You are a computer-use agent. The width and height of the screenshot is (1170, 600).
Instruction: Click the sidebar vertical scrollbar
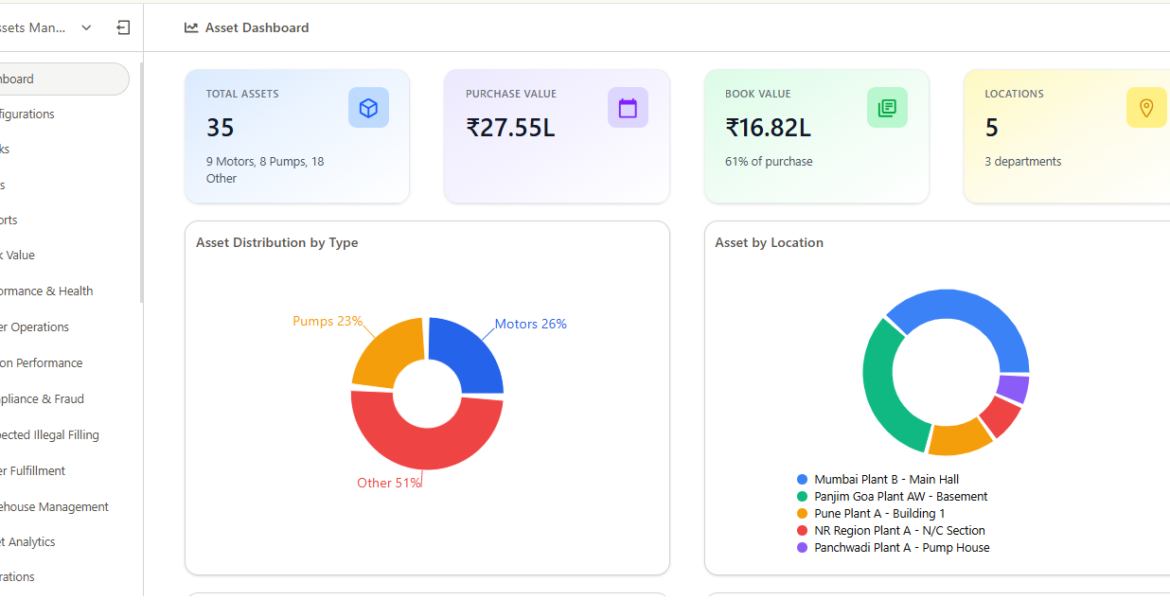(x=141, y=180)
